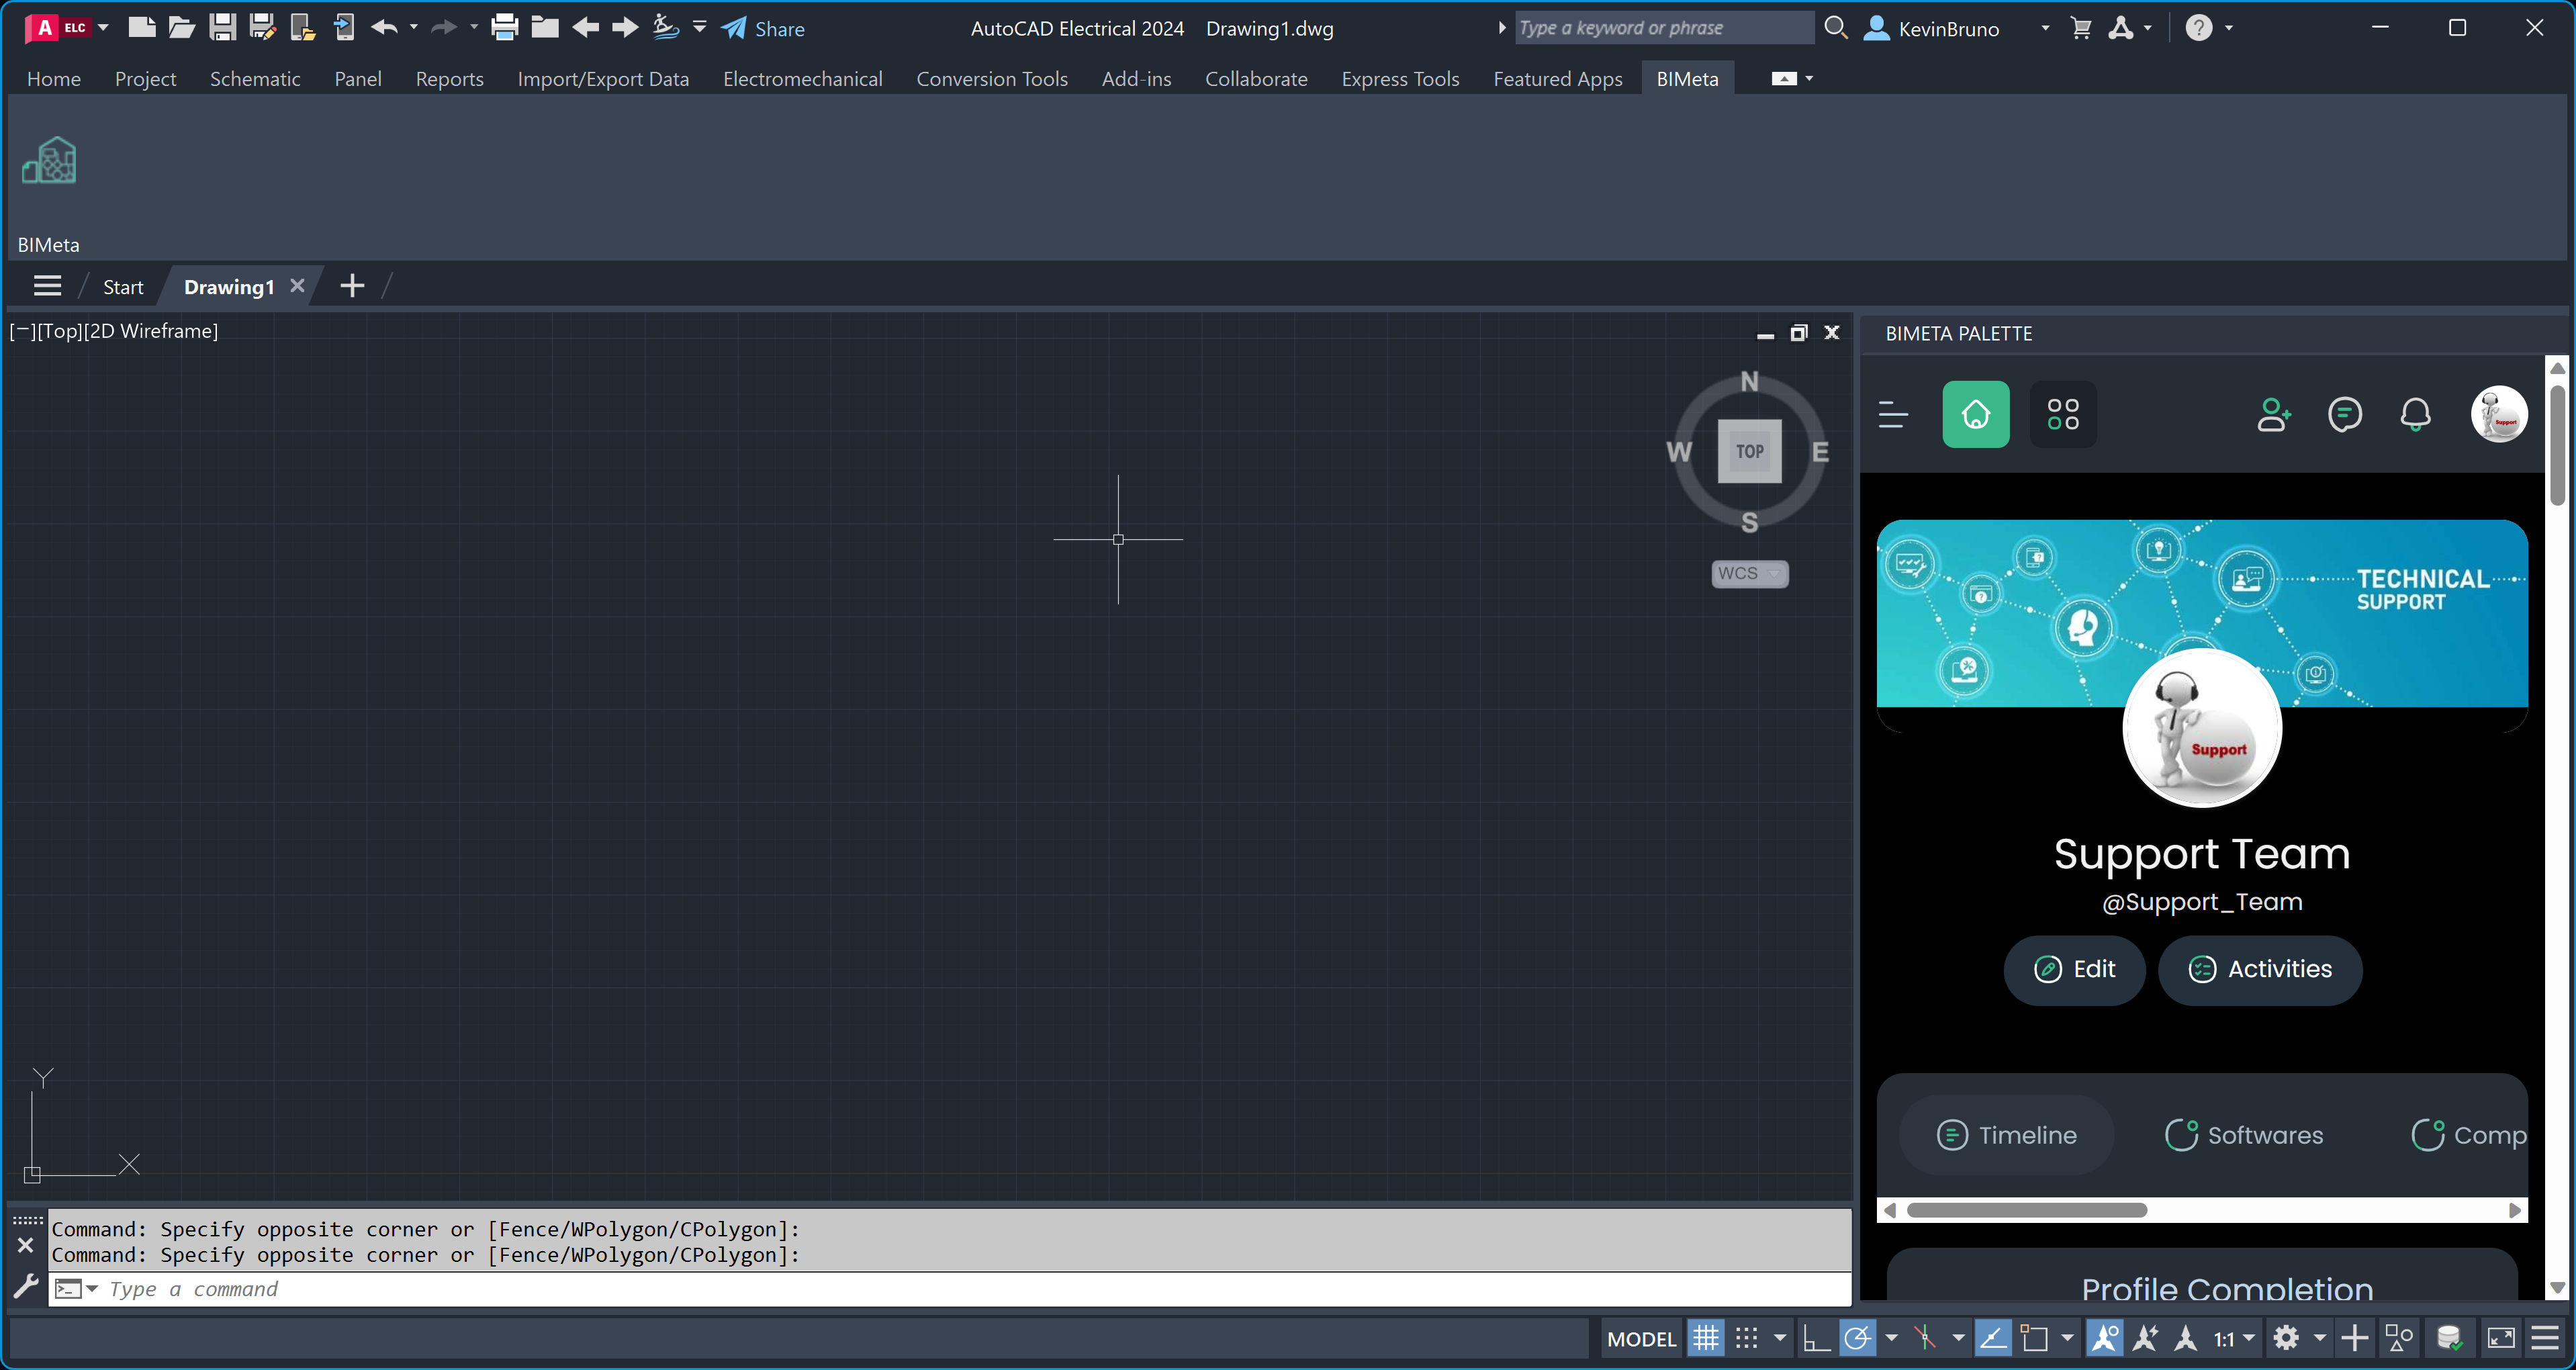Open the BIMeta palette home page

(x=1976, y=414)
